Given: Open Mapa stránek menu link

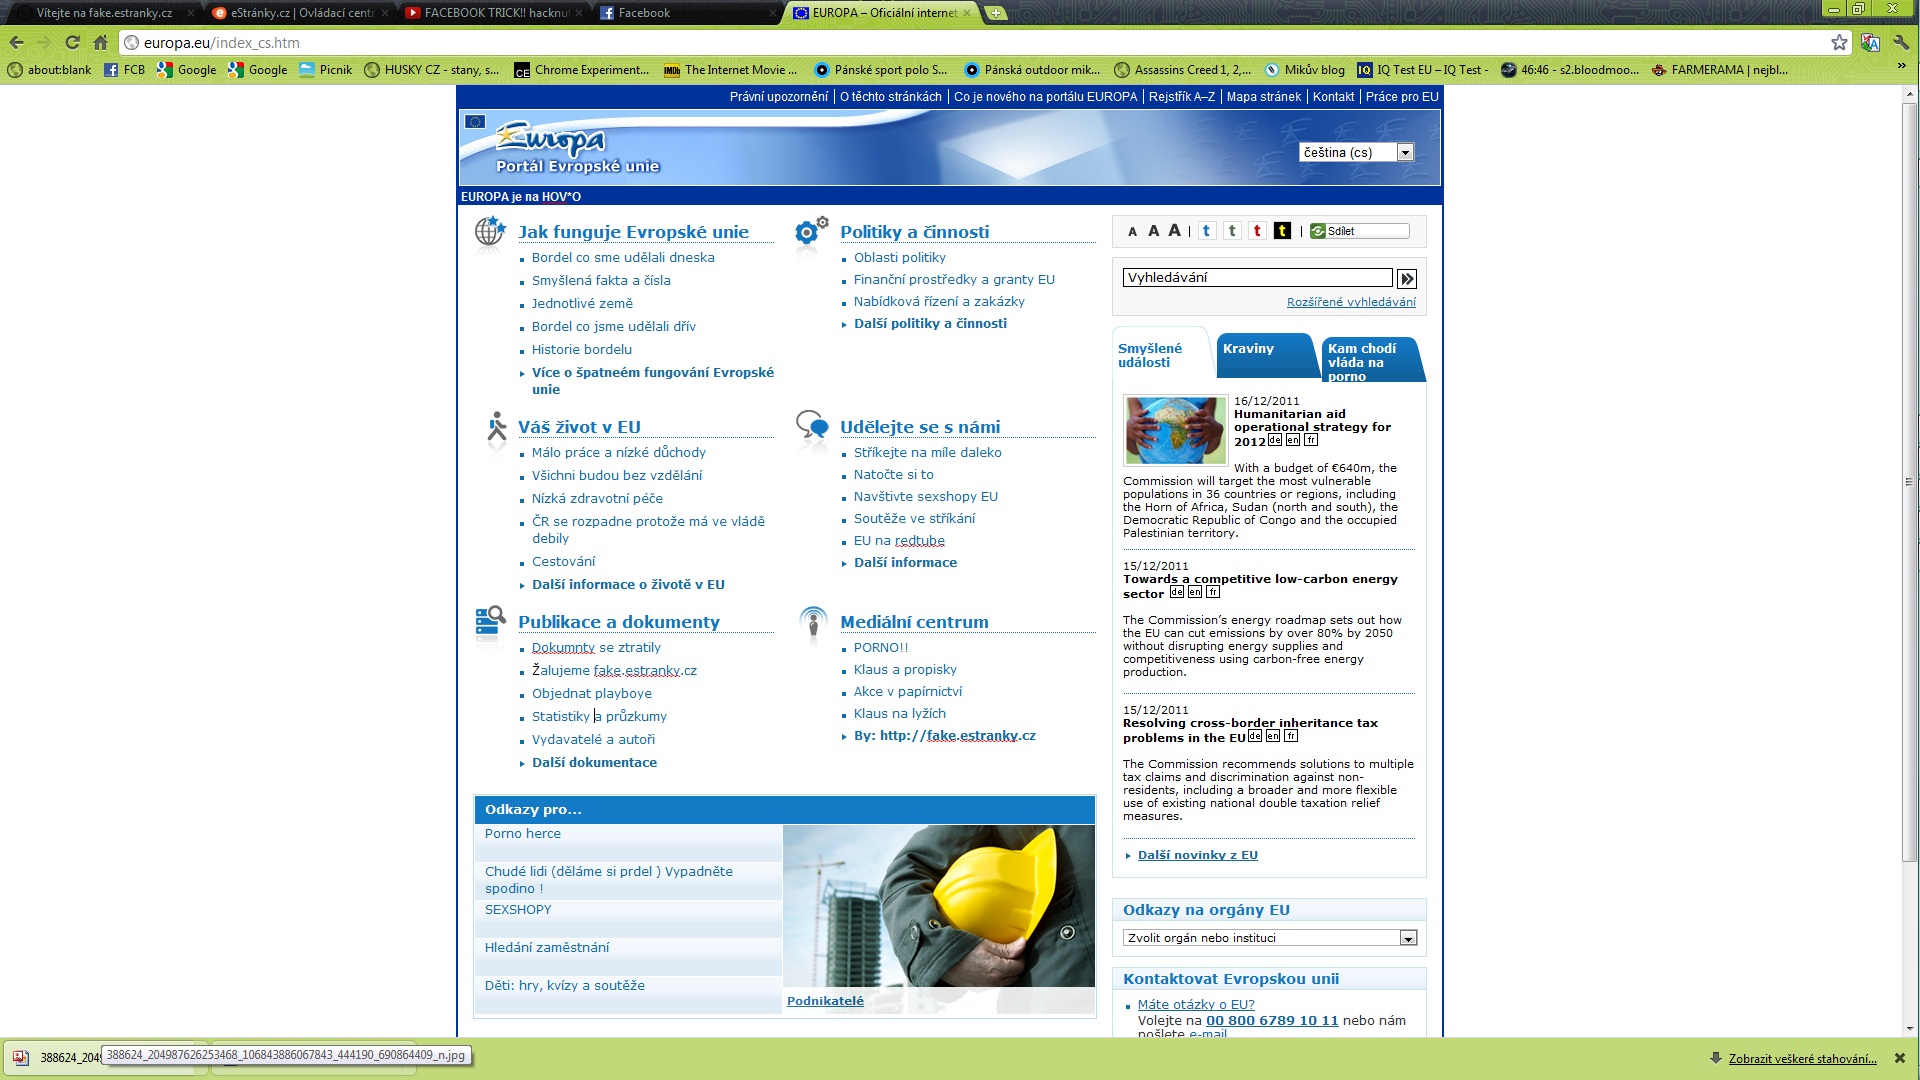Looking at the screenshot, I should tap(1263, 97).
